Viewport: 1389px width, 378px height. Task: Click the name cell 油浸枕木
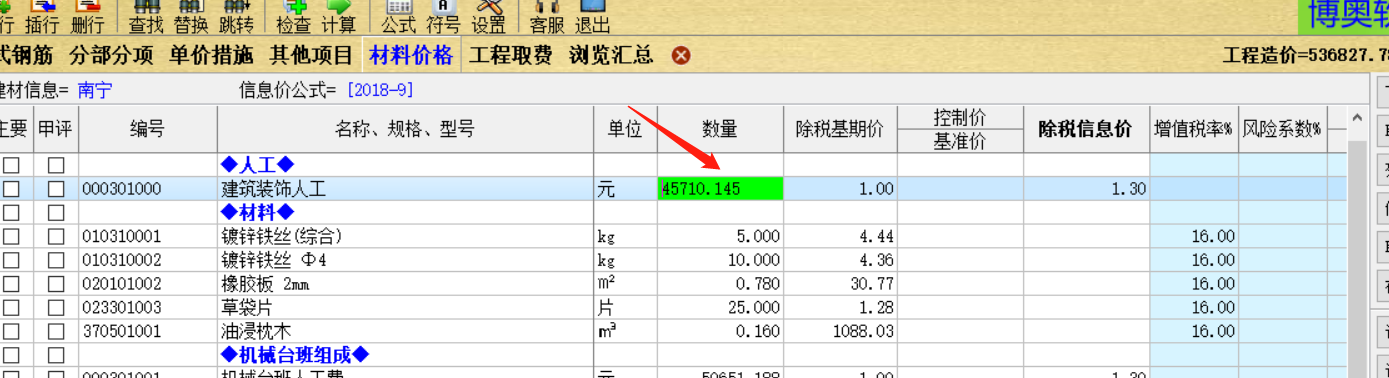[405, 331]
